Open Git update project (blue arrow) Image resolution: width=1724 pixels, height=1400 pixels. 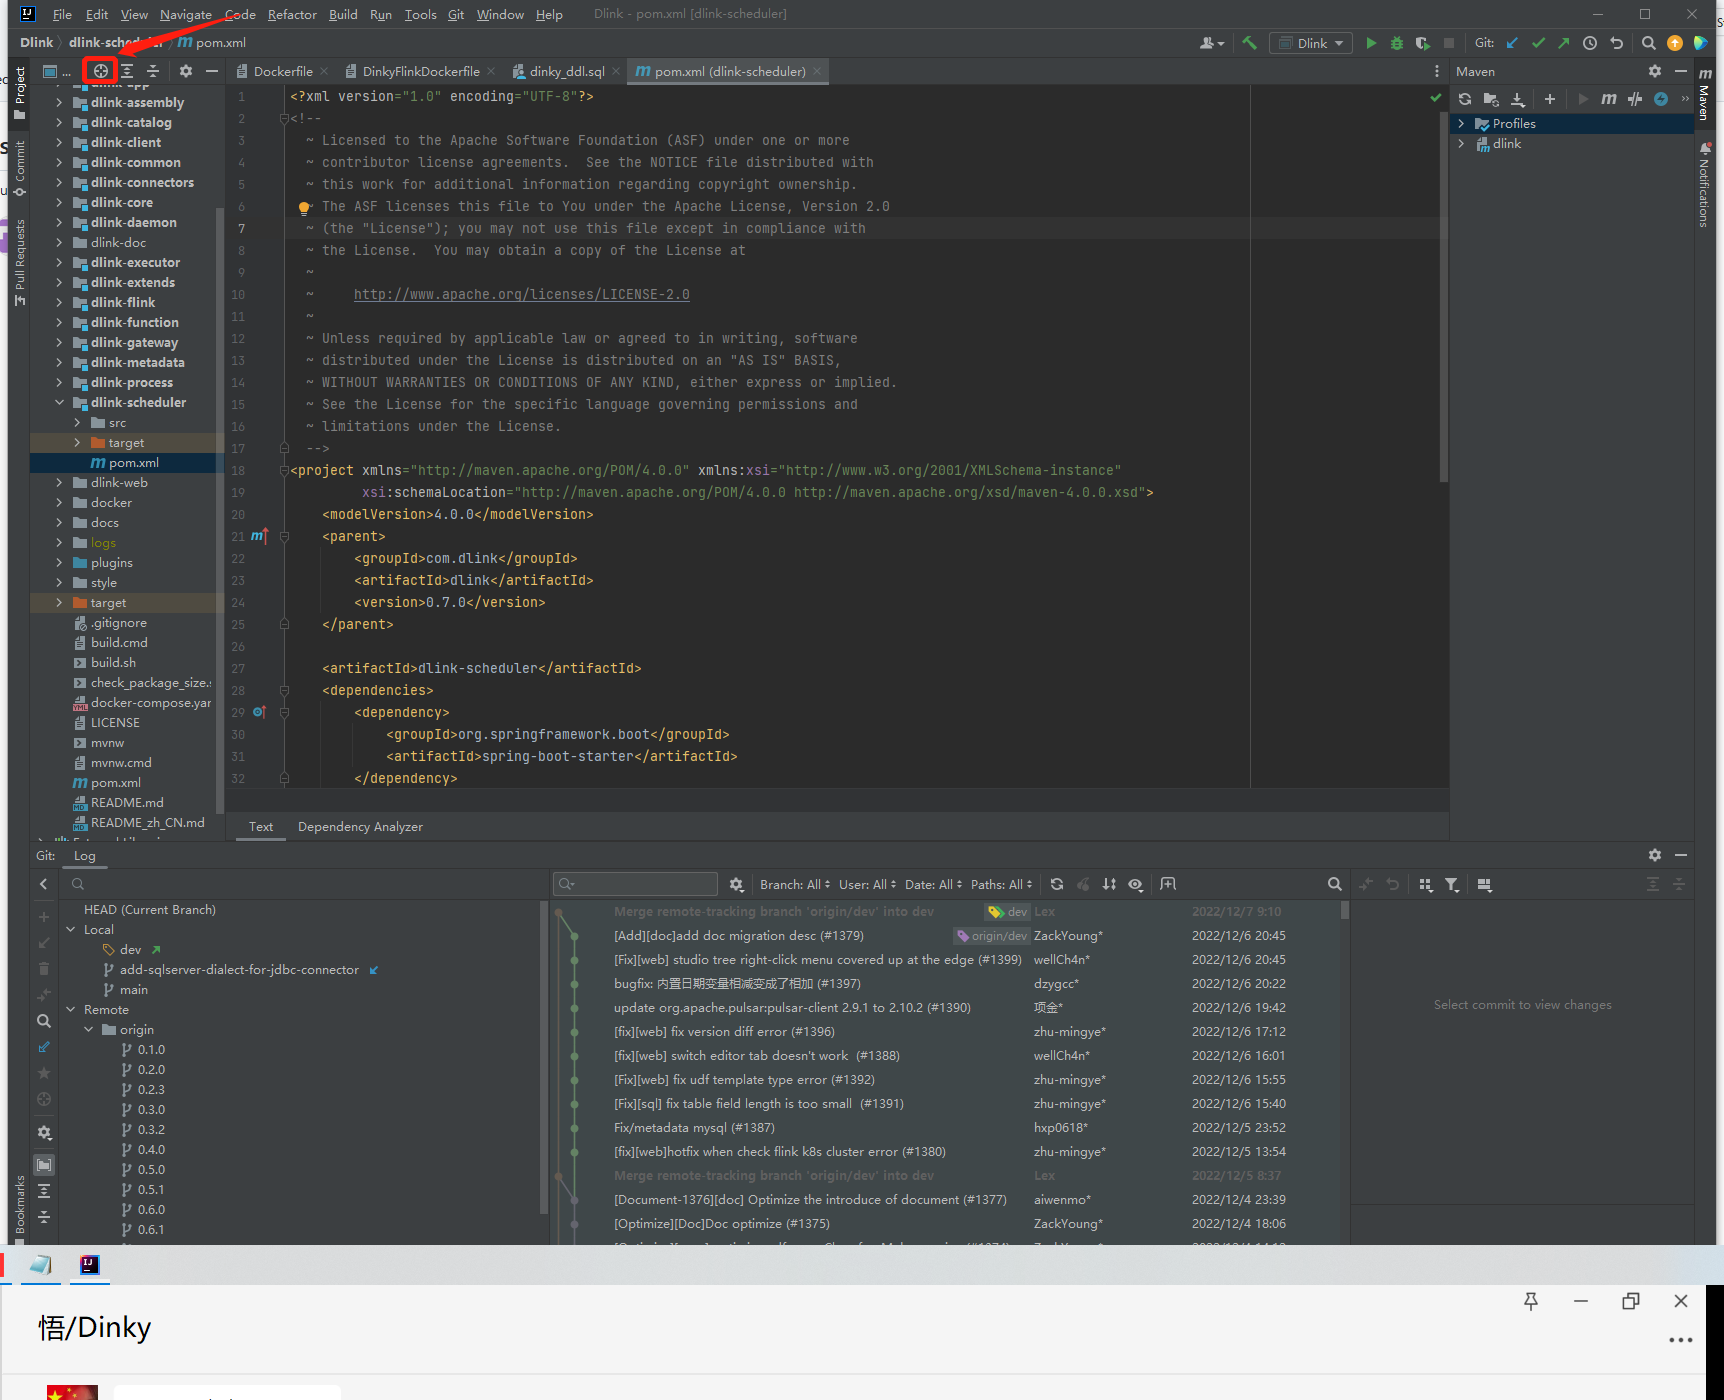pyautogui.click(x=1512, y=42)
